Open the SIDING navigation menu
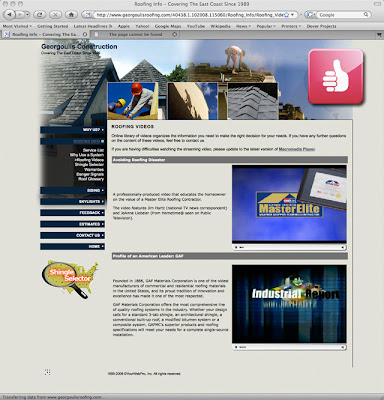Viewport: 384px width, 400px height. [x=73, y=190]
